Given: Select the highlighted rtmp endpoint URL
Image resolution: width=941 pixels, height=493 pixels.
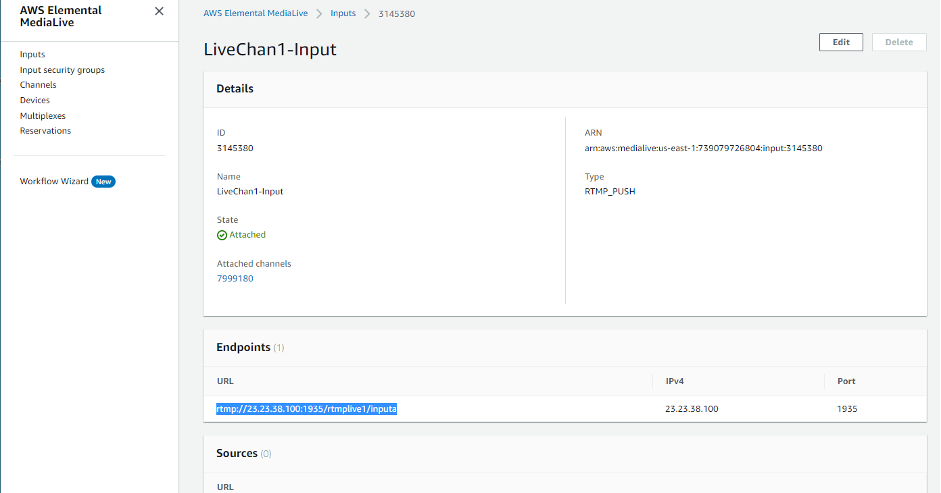Looking at the screenshot, I should (x=307, y=409).
